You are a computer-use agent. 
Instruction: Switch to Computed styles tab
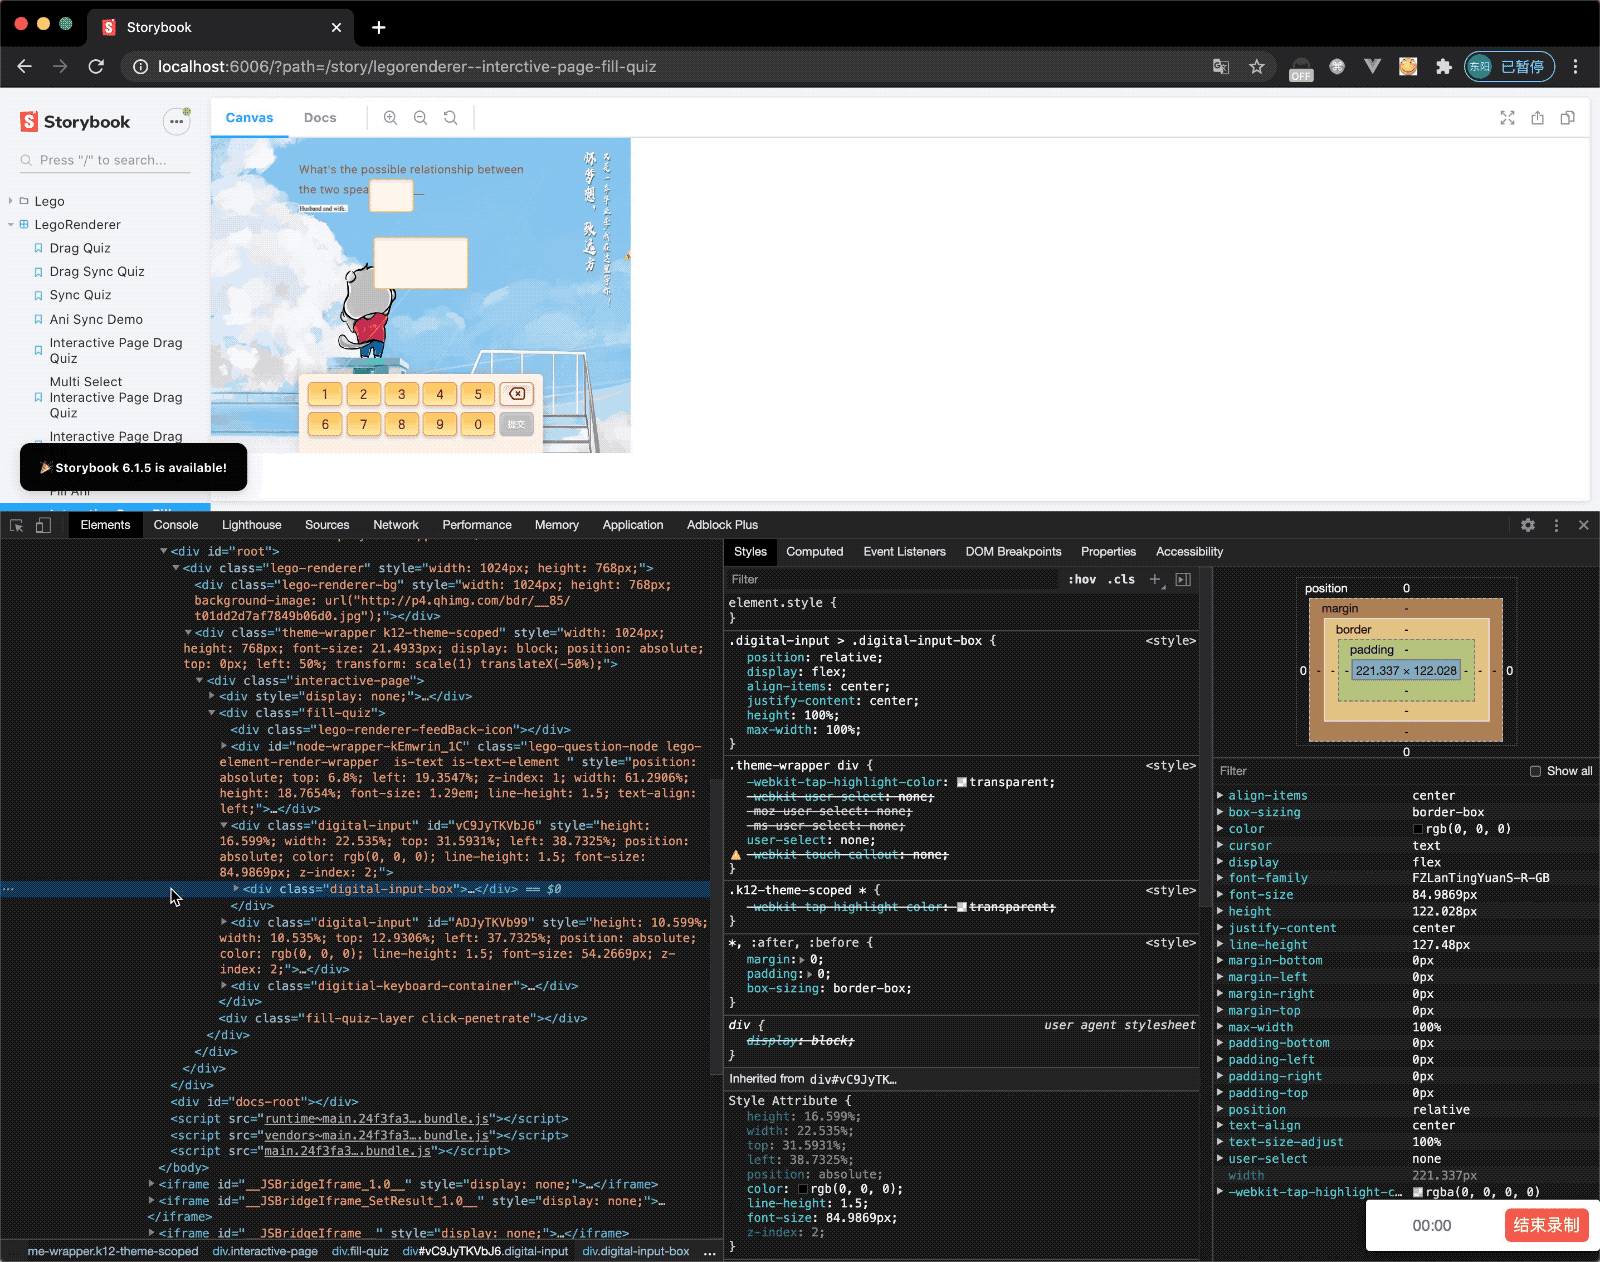pyautogui.click(x=814, y=552)
